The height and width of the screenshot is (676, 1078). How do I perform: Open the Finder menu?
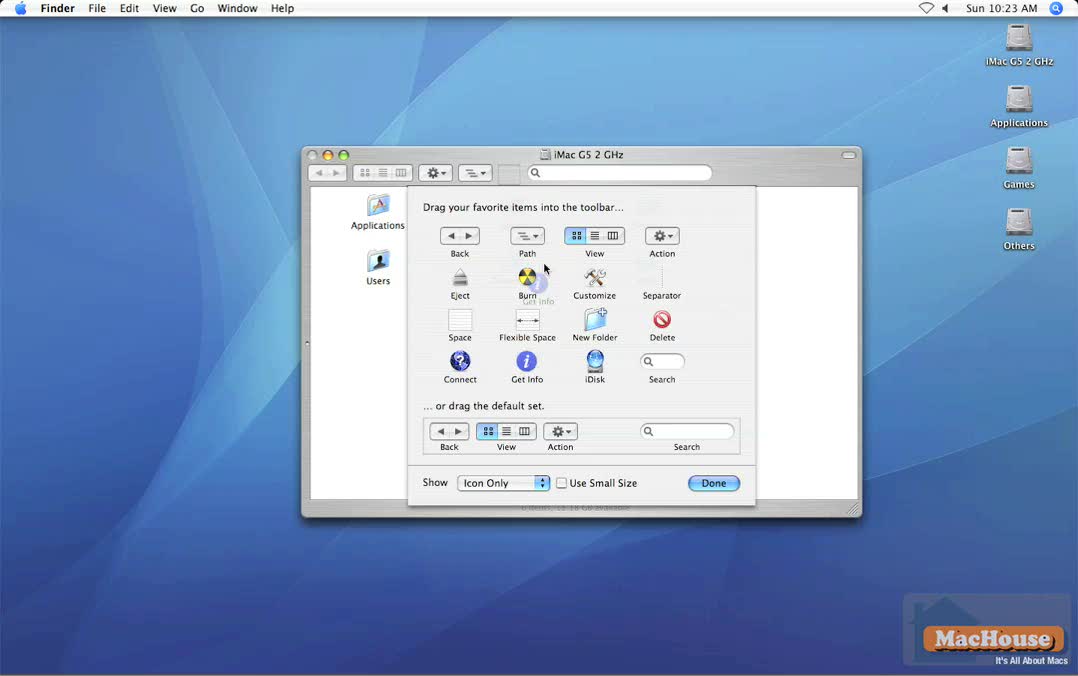coord(58,8)
